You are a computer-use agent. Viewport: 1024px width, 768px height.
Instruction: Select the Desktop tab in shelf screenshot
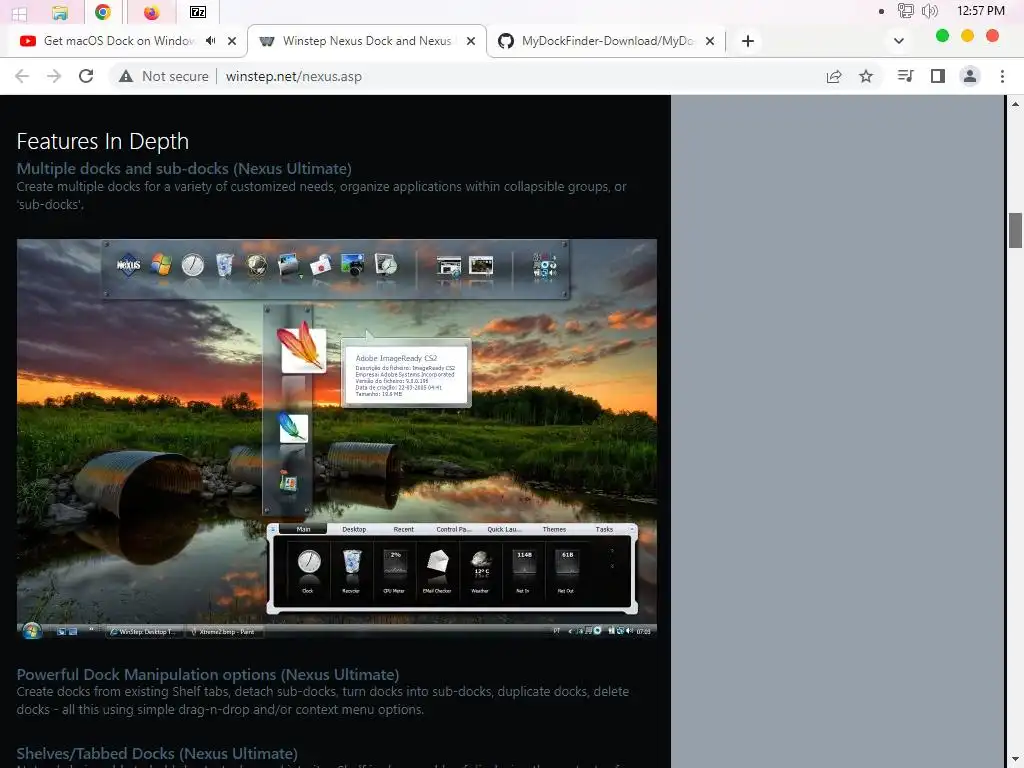pyautogui.click(x=354, y=529)
